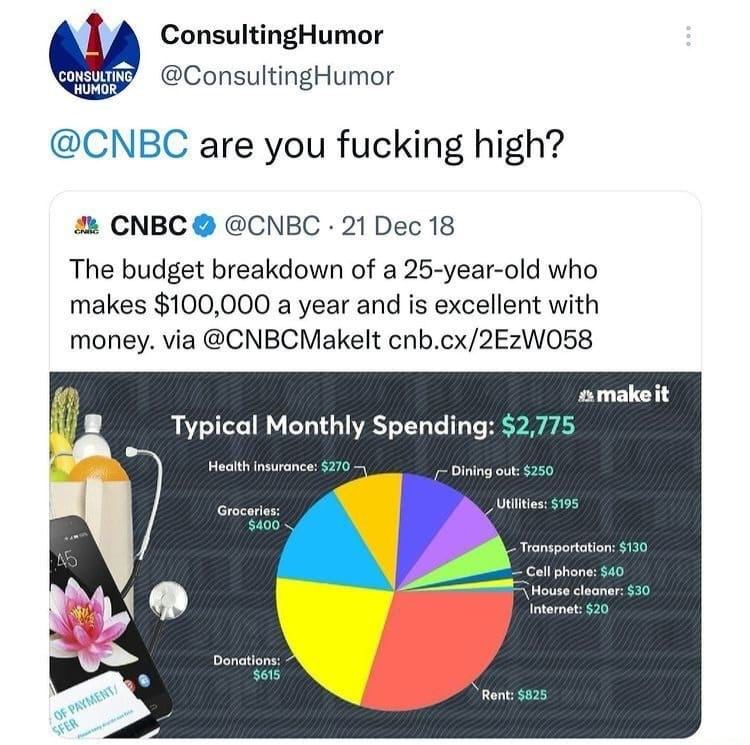Click the blue verified badge next to CNBC
Screen dimensions: 750x745
(204, 226)
